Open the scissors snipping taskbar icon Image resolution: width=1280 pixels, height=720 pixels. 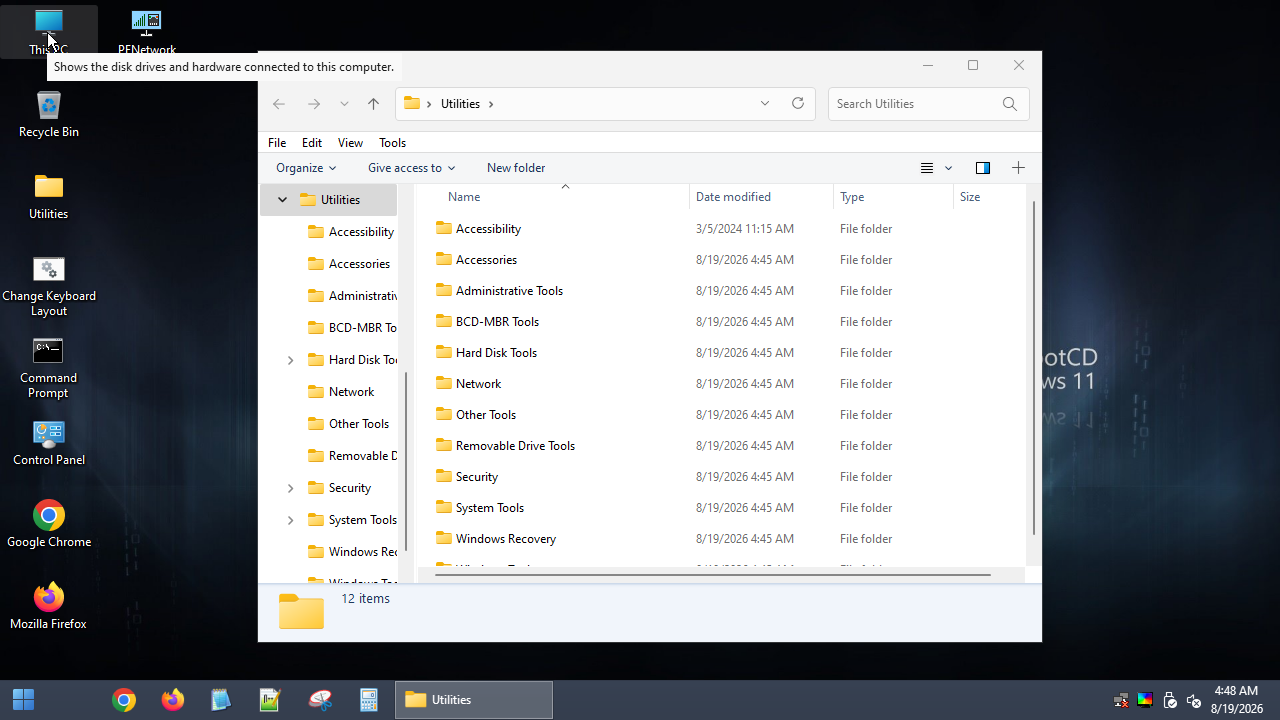coord(320,700)
